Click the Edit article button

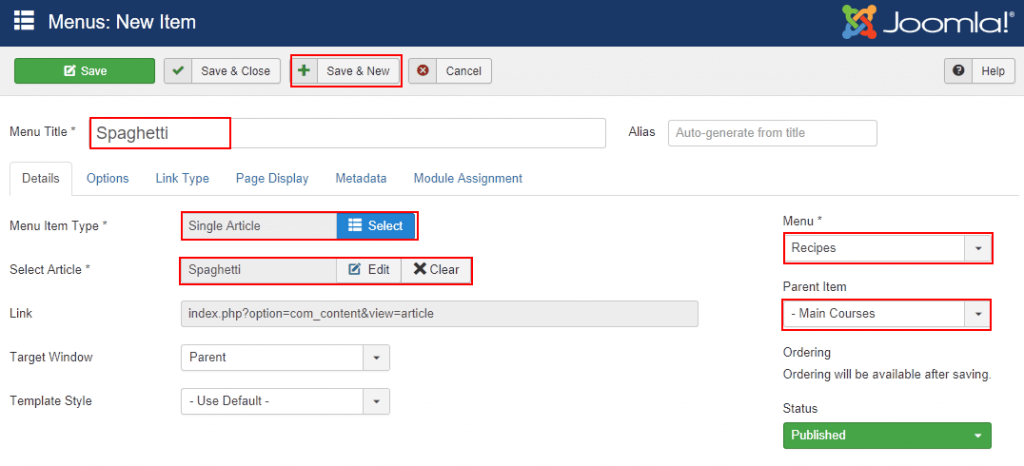click(369, 270)
